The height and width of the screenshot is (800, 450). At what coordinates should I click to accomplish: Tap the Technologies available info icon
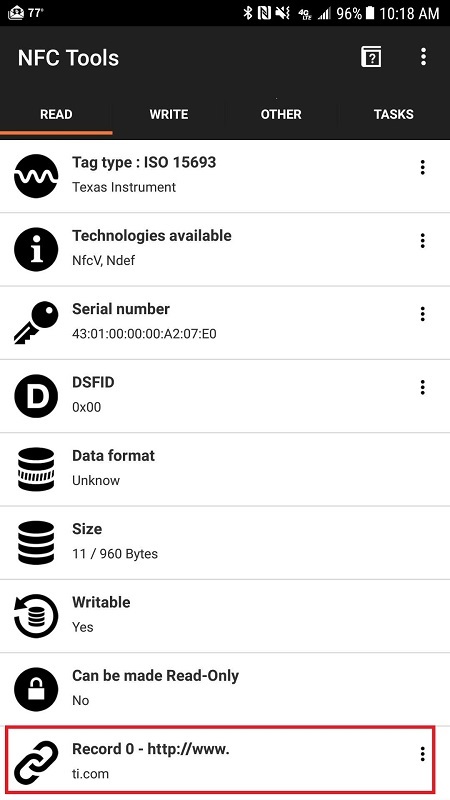(x=36, y=249)
